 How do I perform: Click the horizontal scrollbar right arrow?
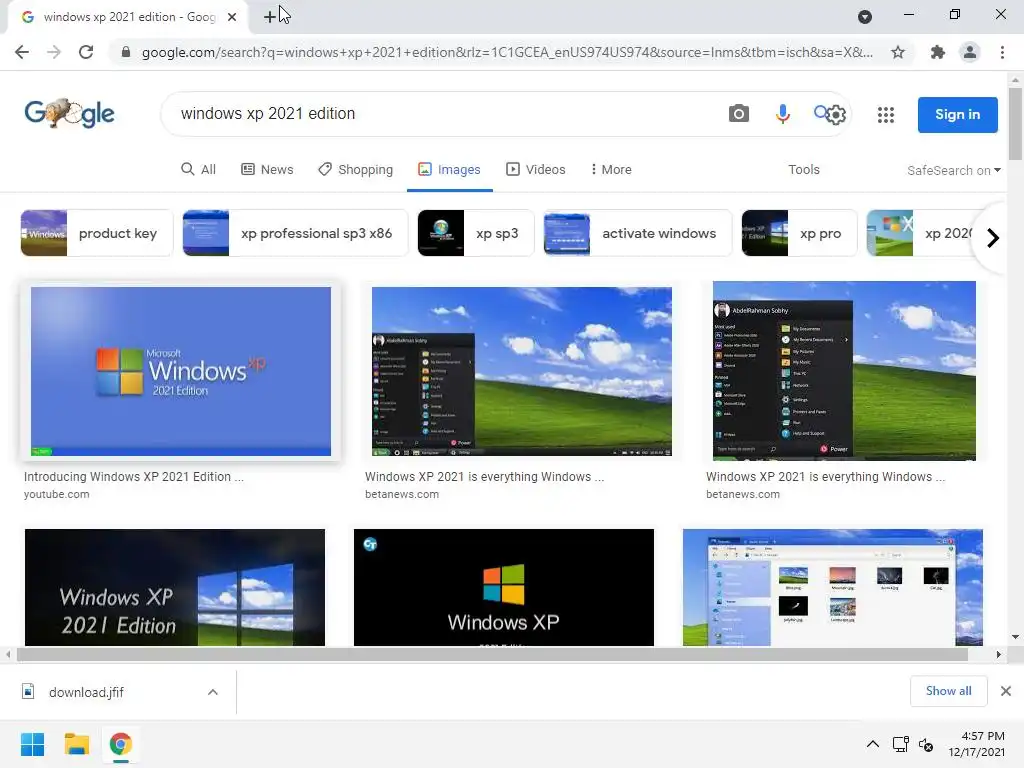pos(999,654)
